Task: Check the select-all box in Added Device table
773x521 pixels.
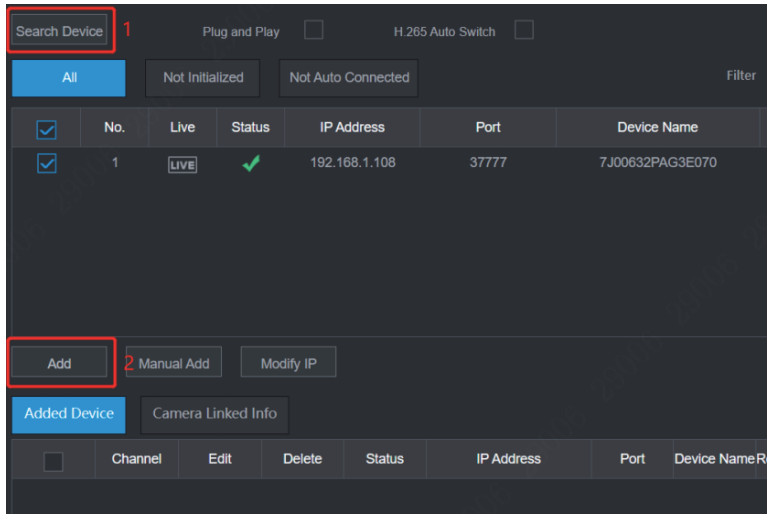Action: click(53, 460)
